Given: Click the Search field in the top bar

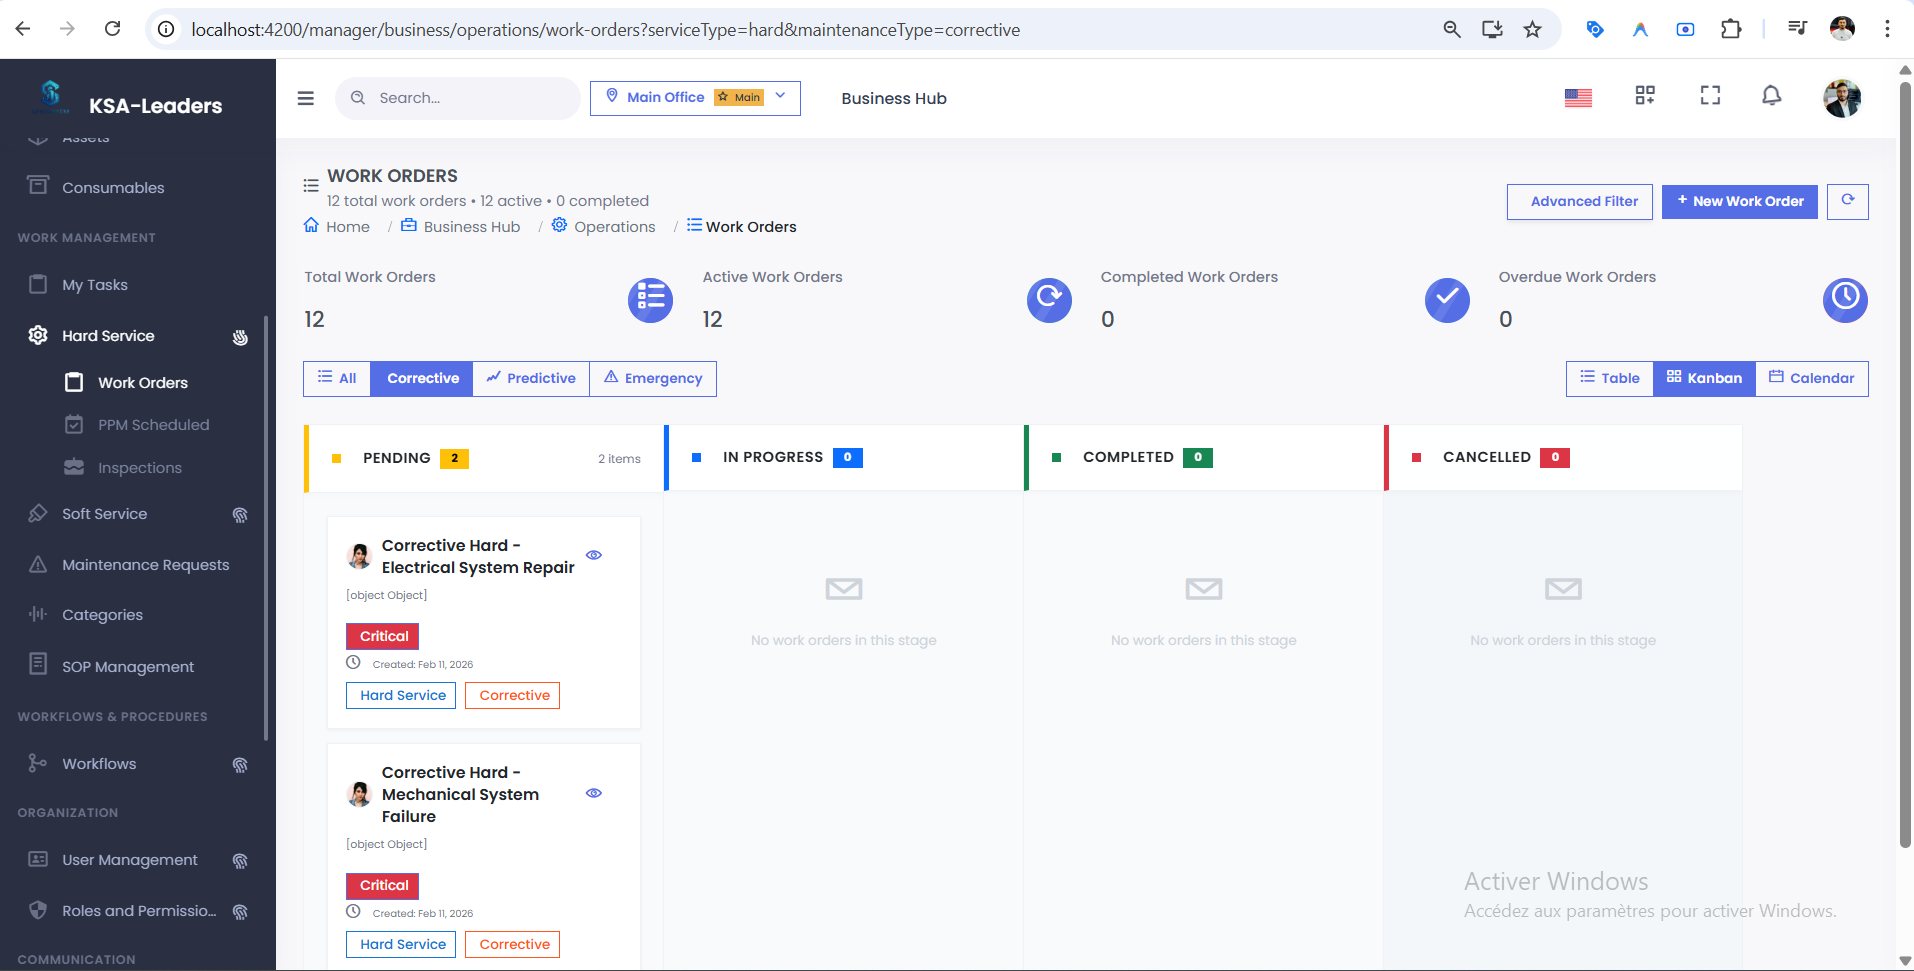Looking at the screenshot, I should 458,97.
